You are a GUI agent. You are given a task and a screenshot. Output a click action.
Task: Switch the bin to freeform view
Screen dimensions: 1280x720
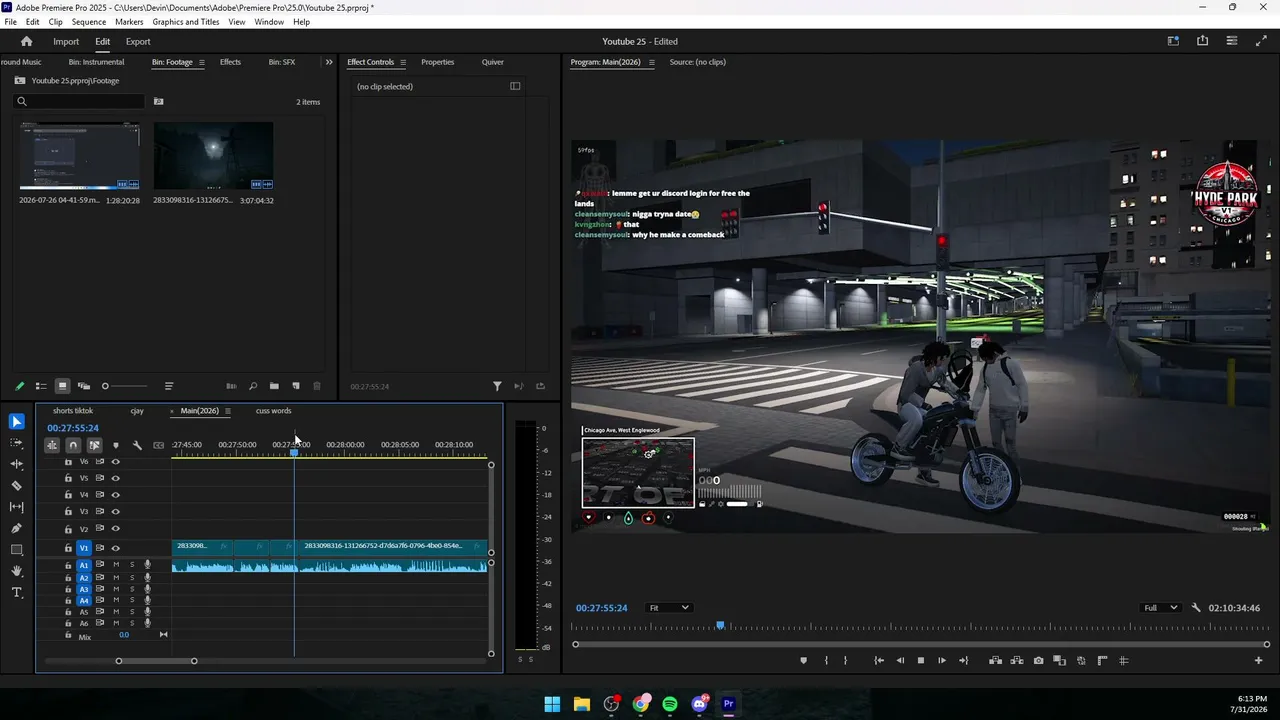pos(84,386)
